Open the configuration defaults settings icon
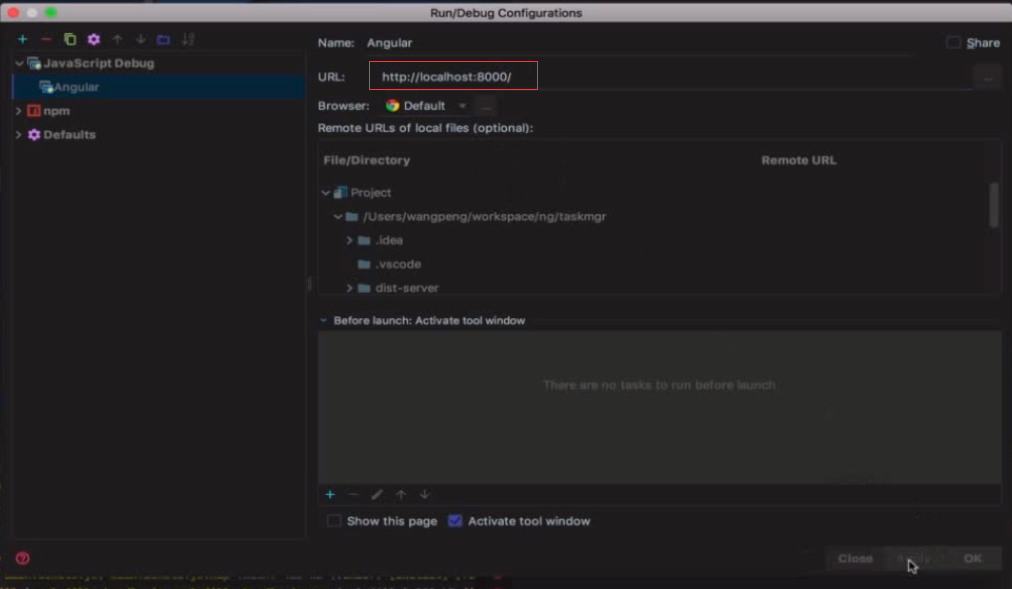 pyautogui.click(x=94, y=39)
